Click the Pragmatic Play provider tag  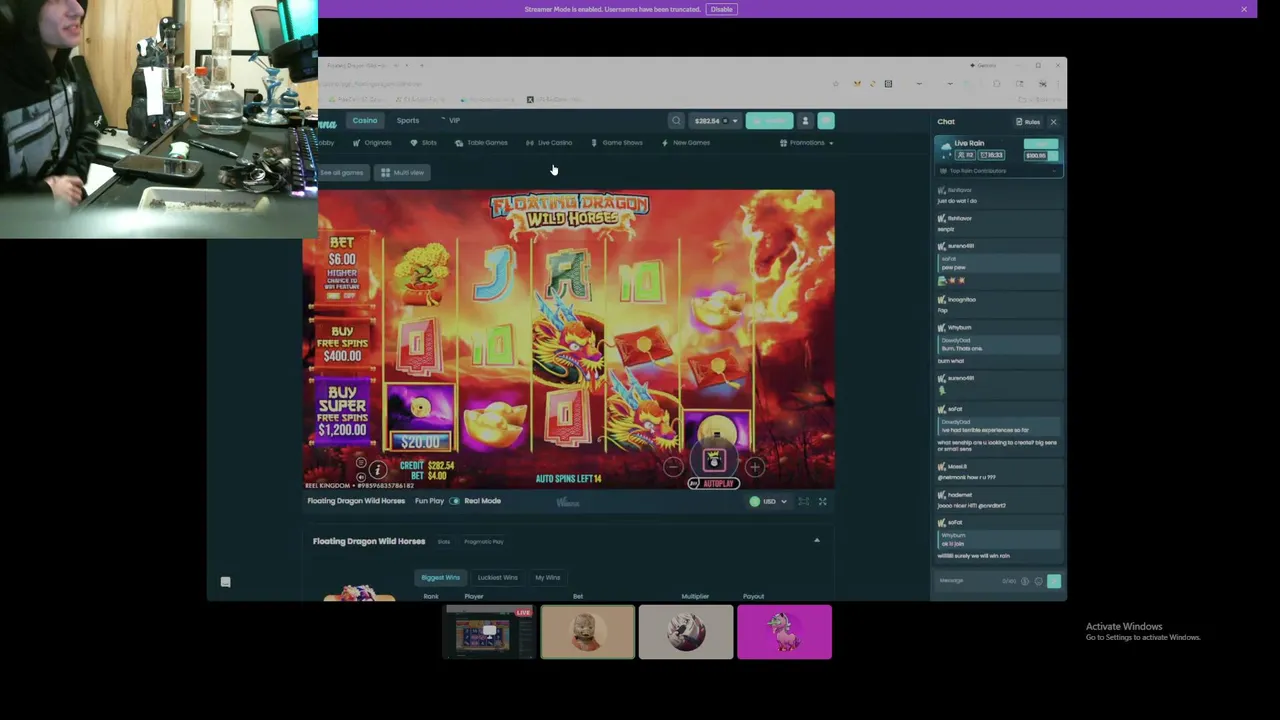[483, 542]
